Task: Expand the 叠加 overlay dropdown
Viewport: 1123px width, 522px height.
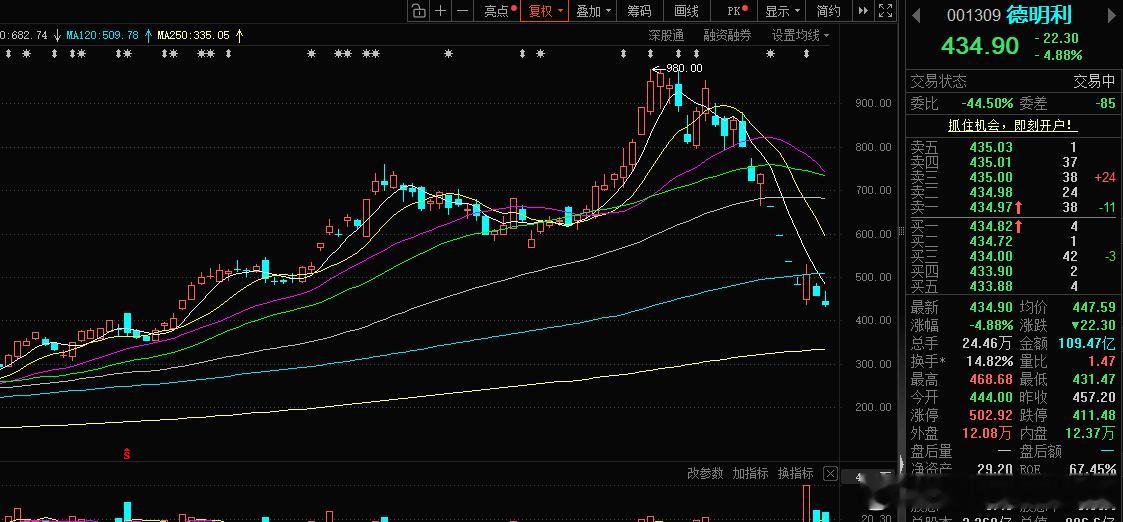Action: 594,11
